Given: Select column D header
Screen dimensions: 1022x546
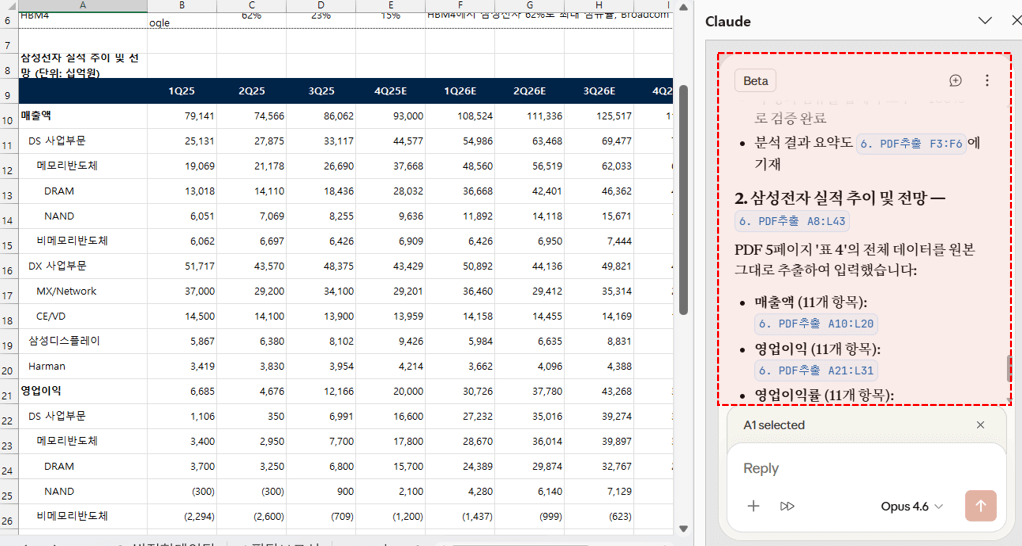Looking at the screenshot, I should tap(321, 5).
